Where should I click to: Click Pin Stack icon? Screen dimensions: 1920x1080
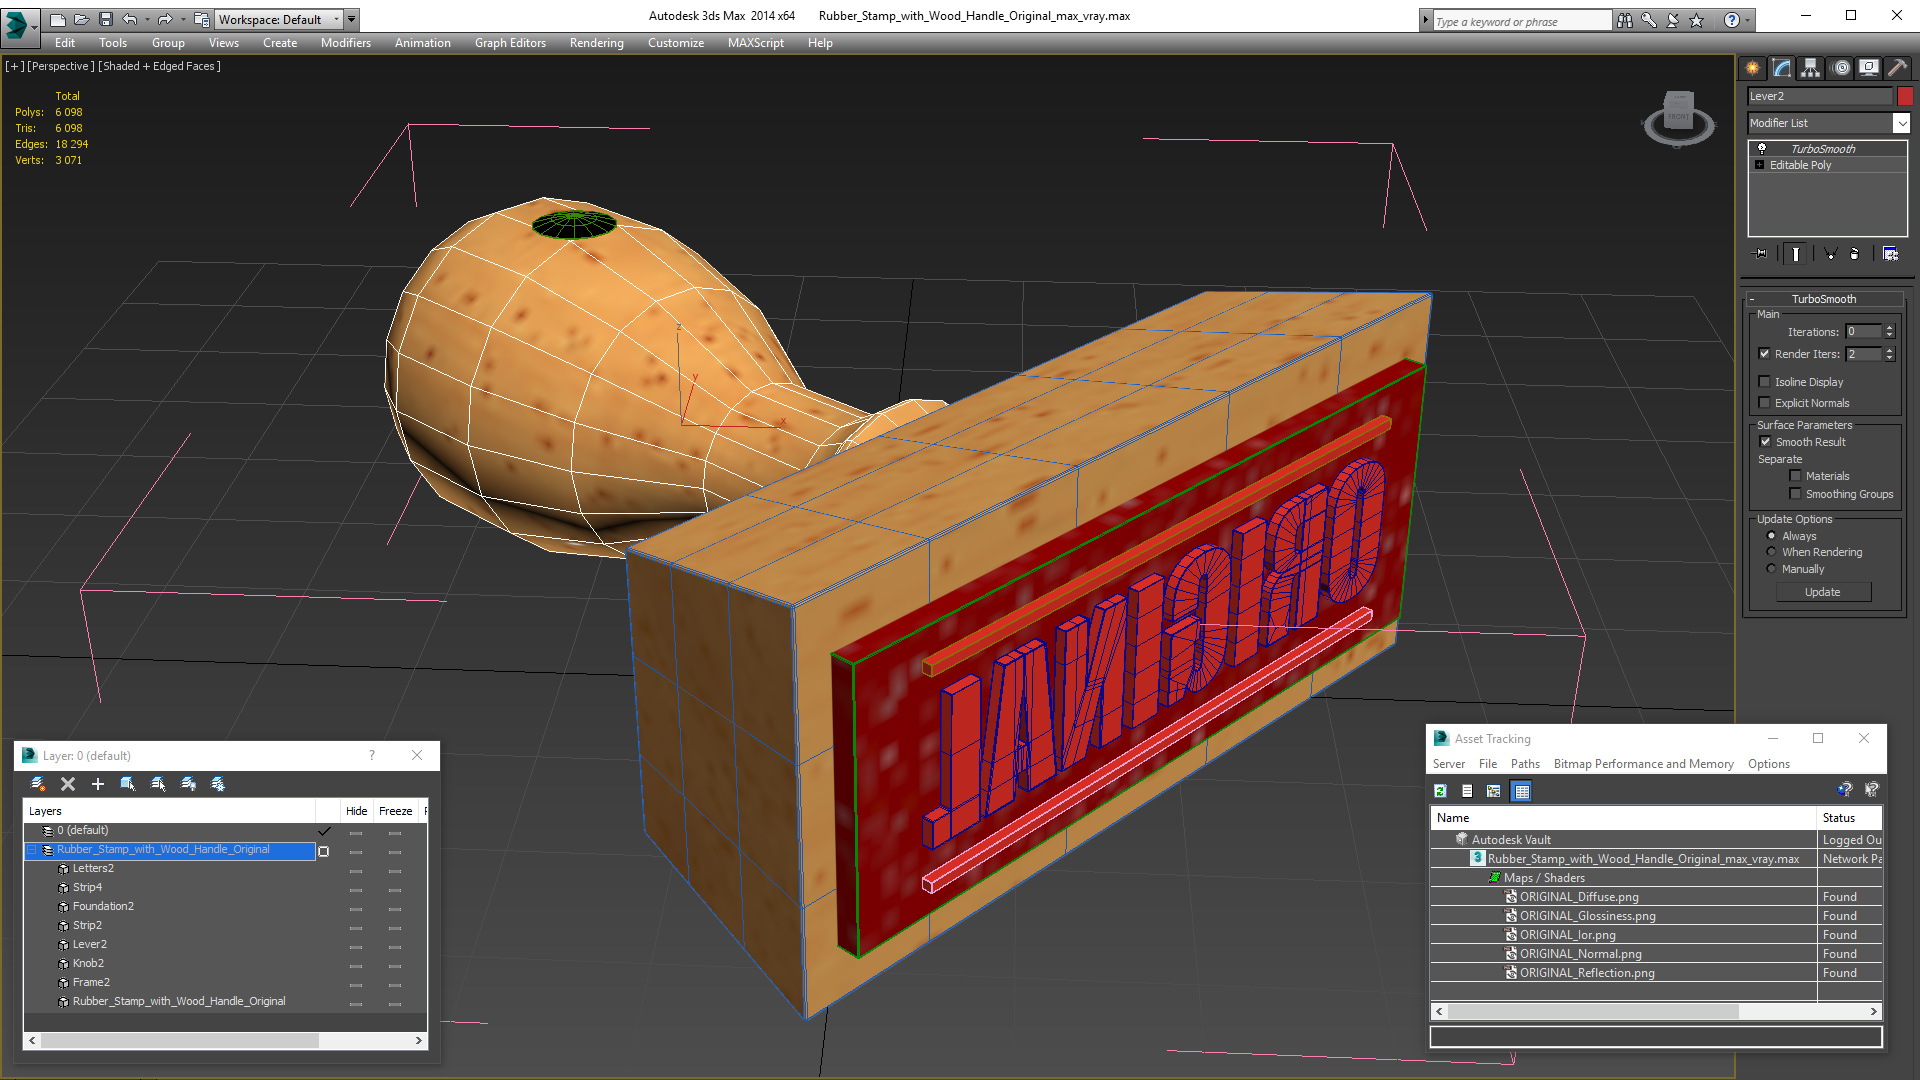[x=1761, y=254]
